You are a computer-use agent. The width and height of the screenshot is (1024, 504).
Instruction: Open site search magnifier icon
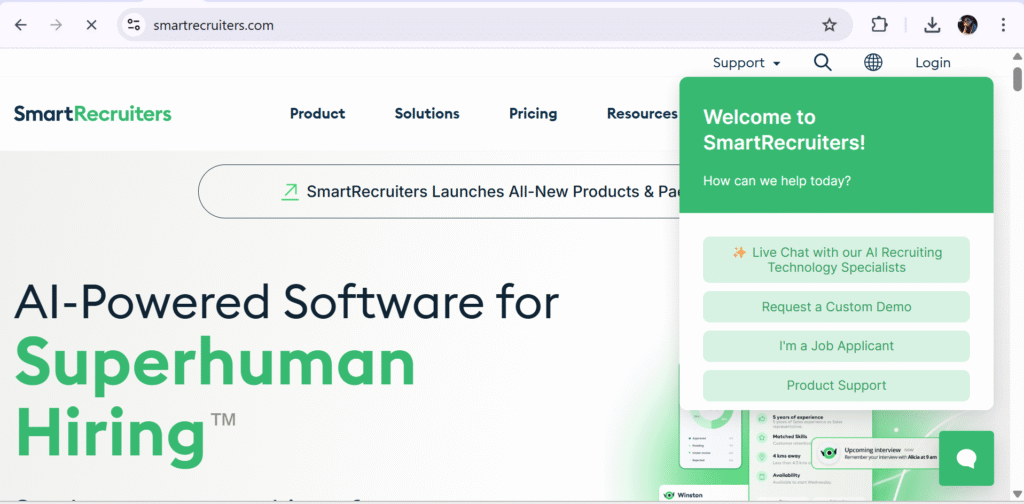pyautogui.click(x=823, y=63)
